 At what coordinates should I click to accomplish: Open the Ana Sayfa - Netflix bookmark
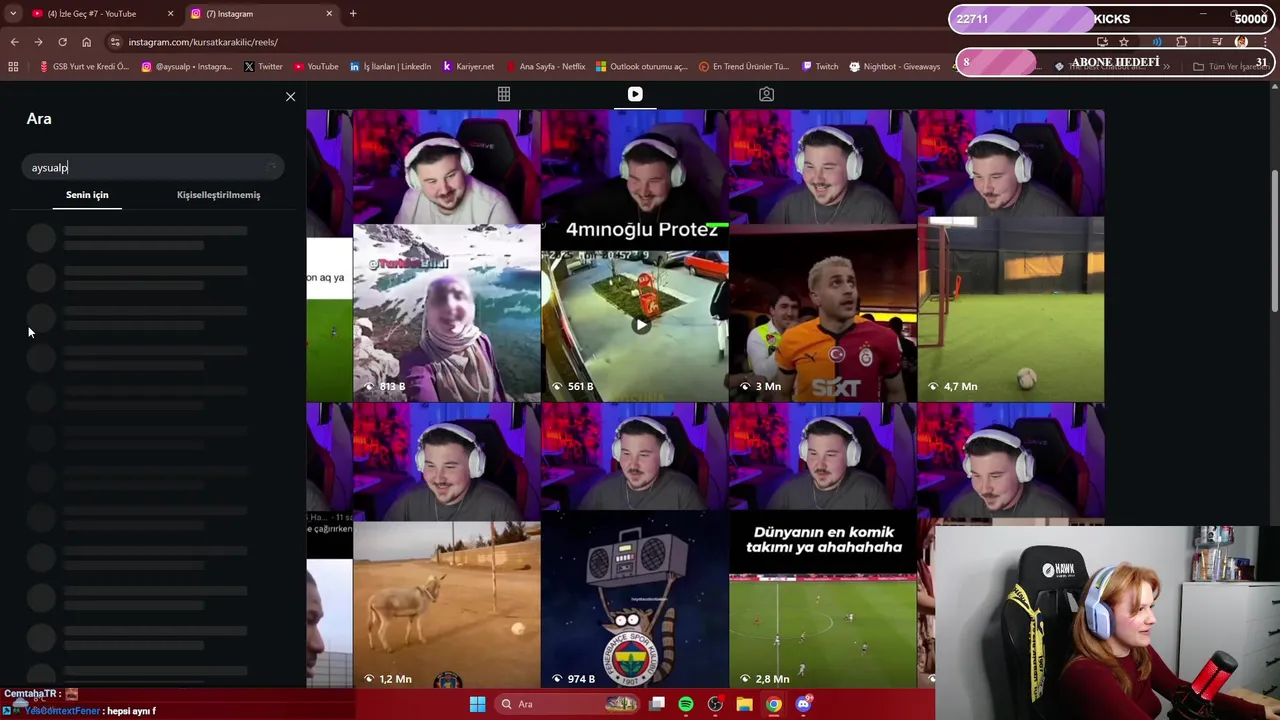(546, 67)
